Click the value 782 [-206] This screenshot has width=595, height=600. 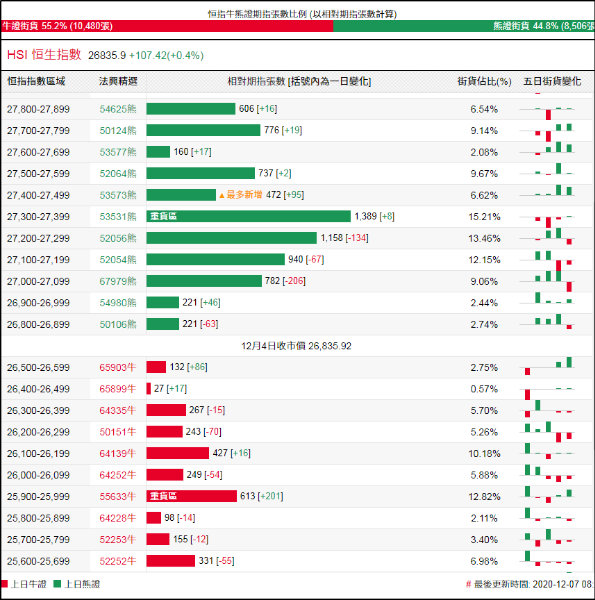point(285,281)
